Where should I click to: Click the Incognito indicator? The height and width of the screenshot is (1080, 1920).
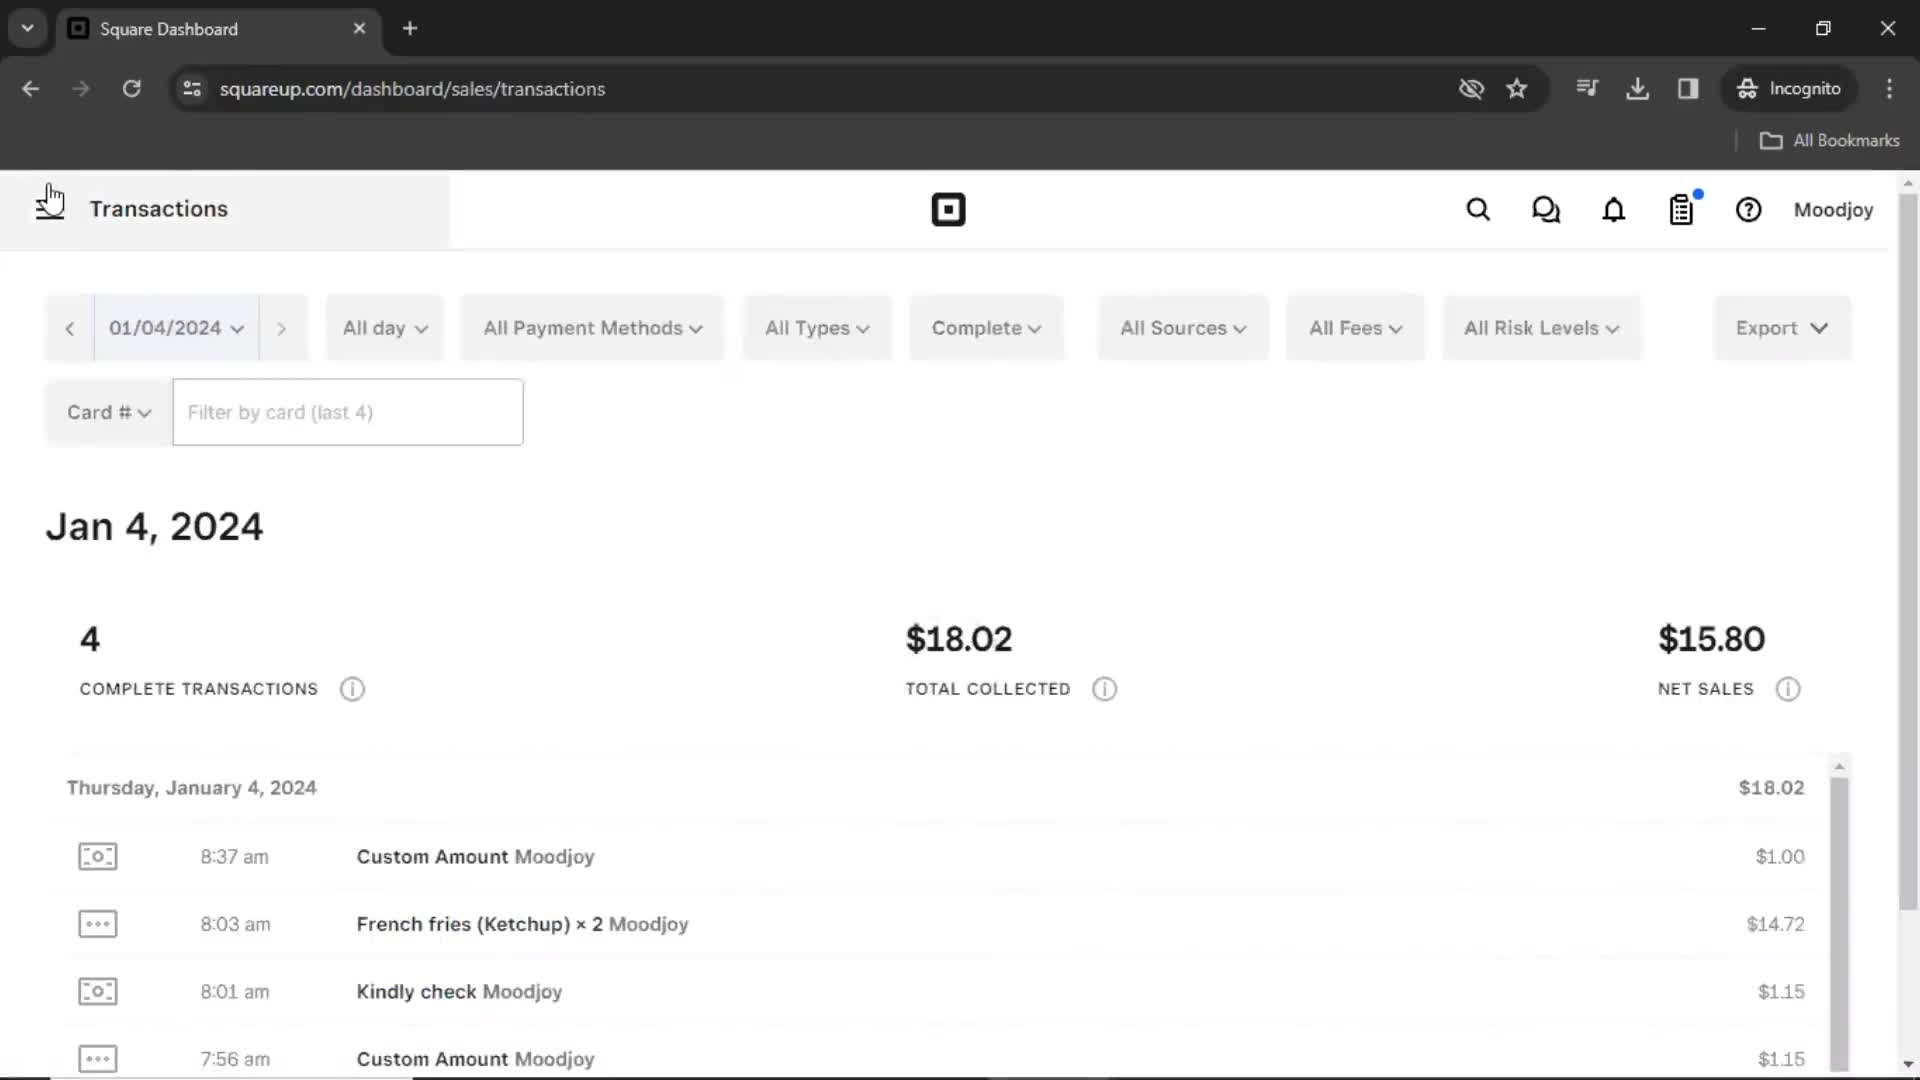(1789, 89)
